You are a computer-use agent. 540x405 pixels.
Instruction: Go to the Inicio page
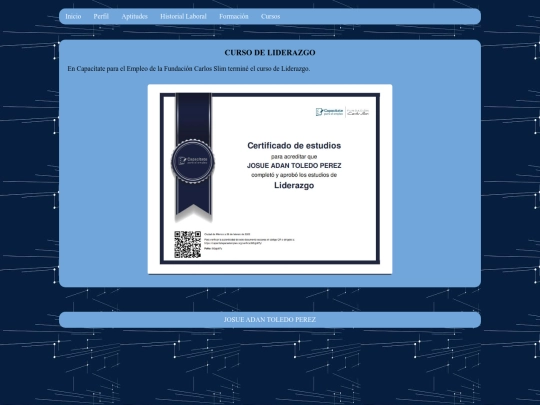point(73,16)
